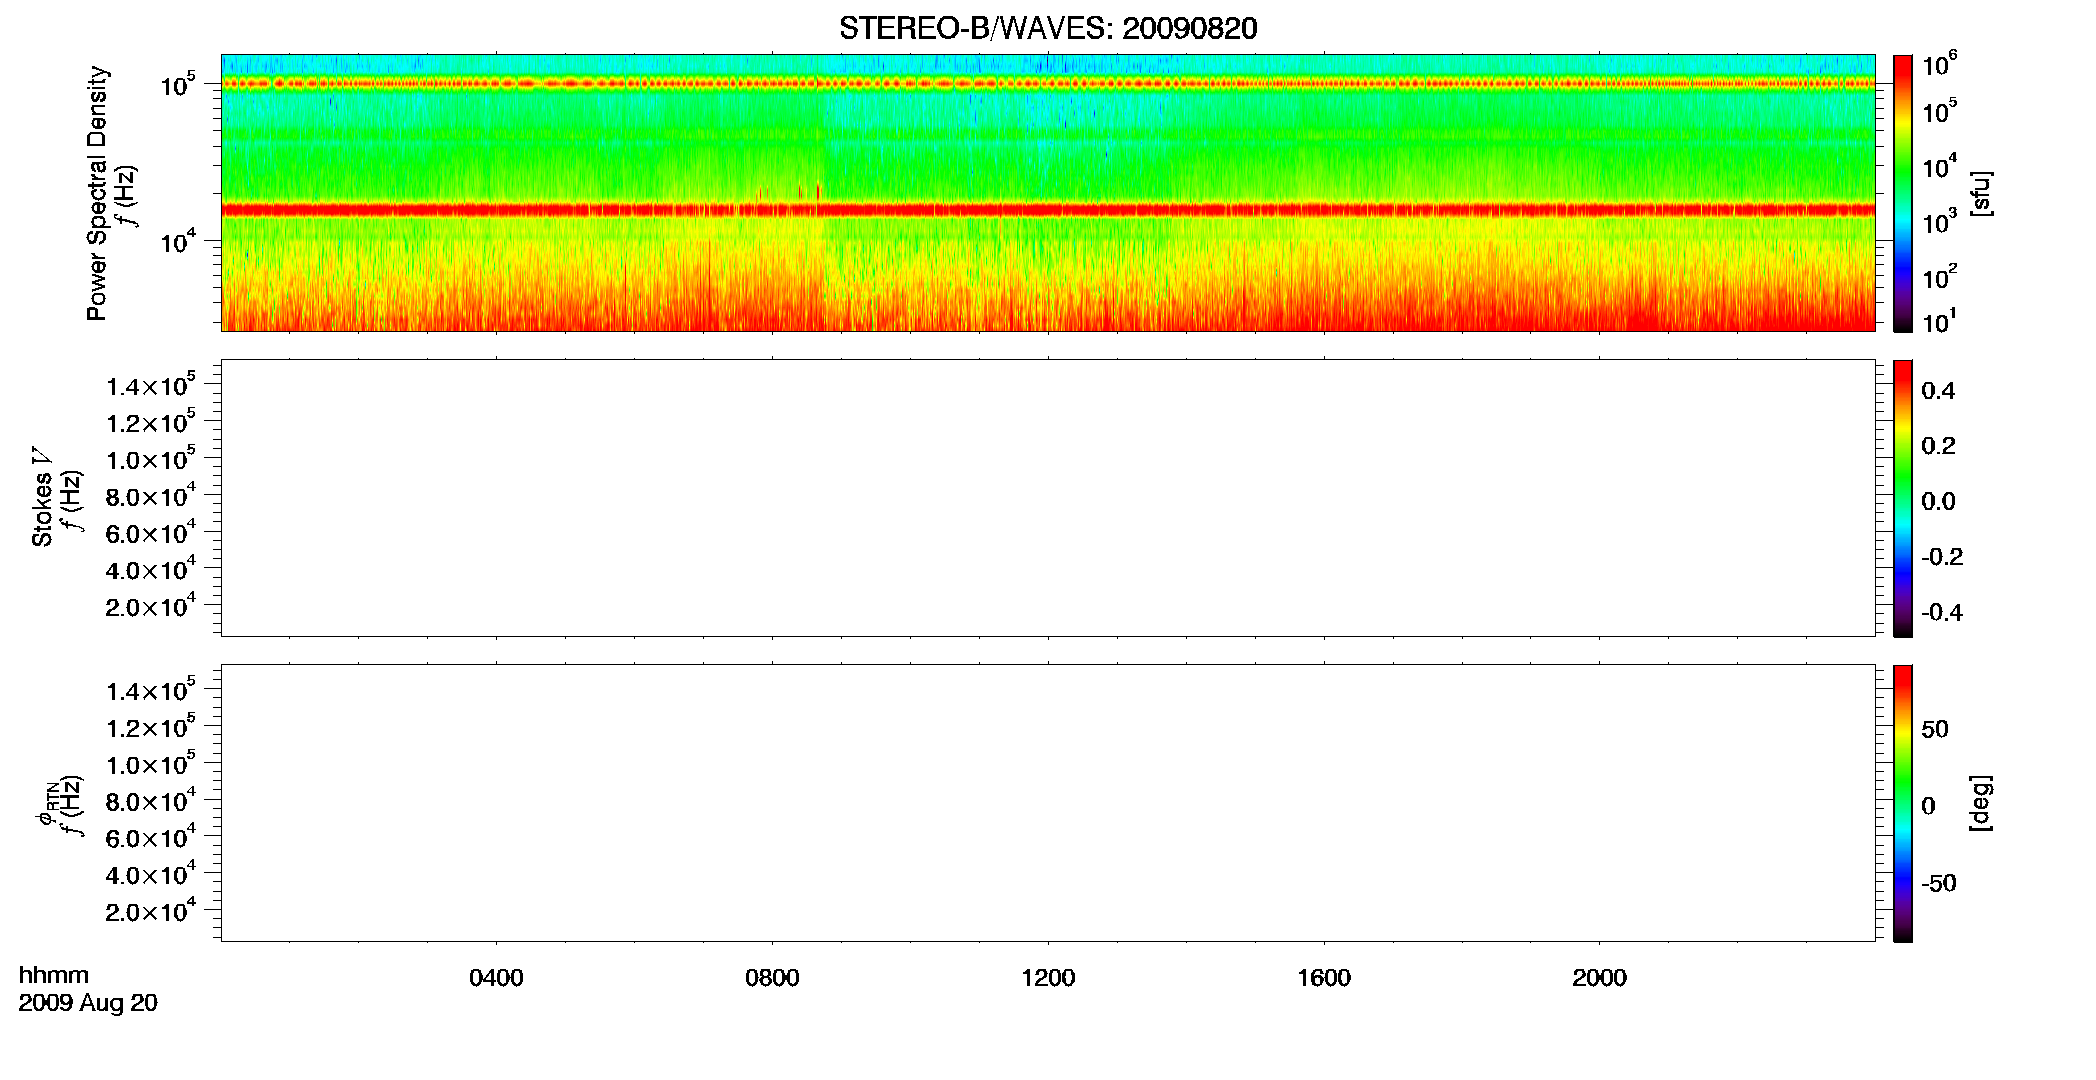The height and width of the screenshot is (1080, 2096).
Task: Click the hhmm time format label
Action: tap(54, 976)
